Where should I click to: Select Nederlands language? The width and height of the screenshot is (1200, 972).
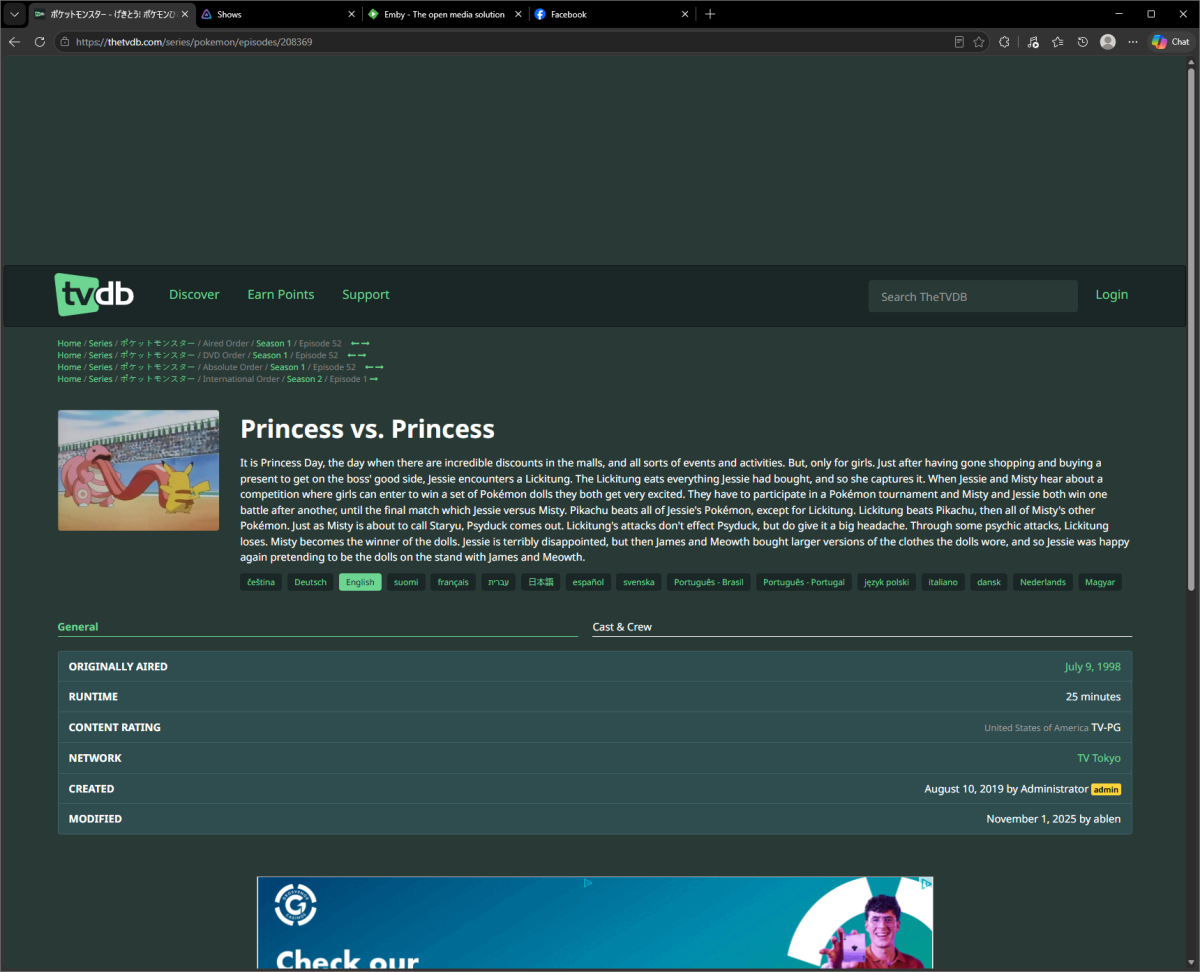(1043, 582)
